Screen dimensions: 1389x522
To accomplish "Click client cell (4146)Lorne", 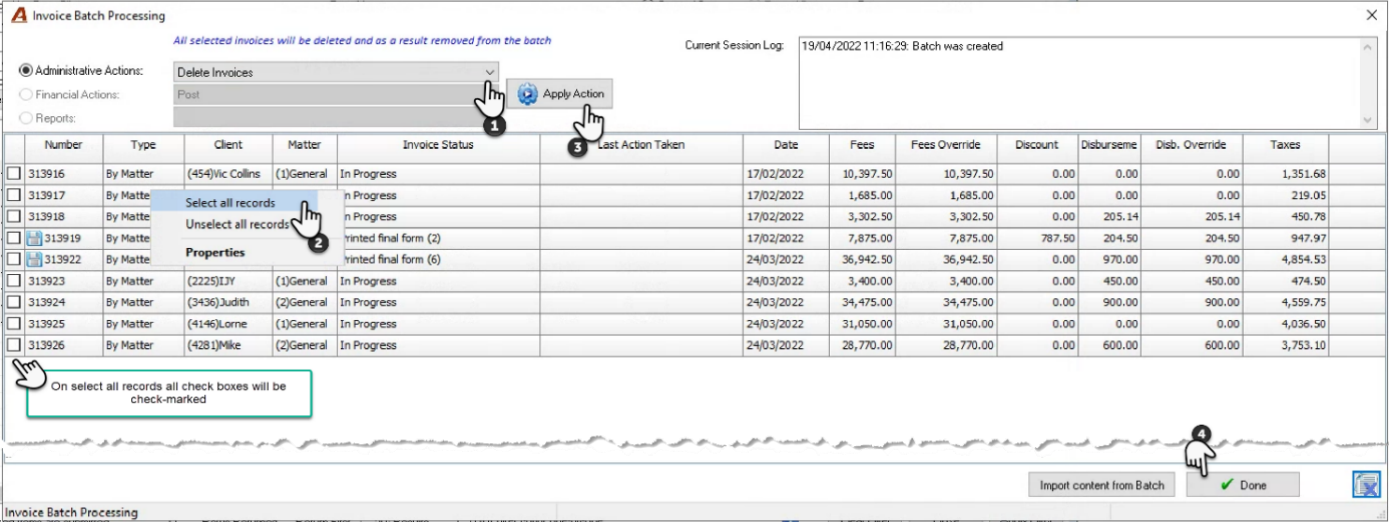I will (x=228, y=324).
